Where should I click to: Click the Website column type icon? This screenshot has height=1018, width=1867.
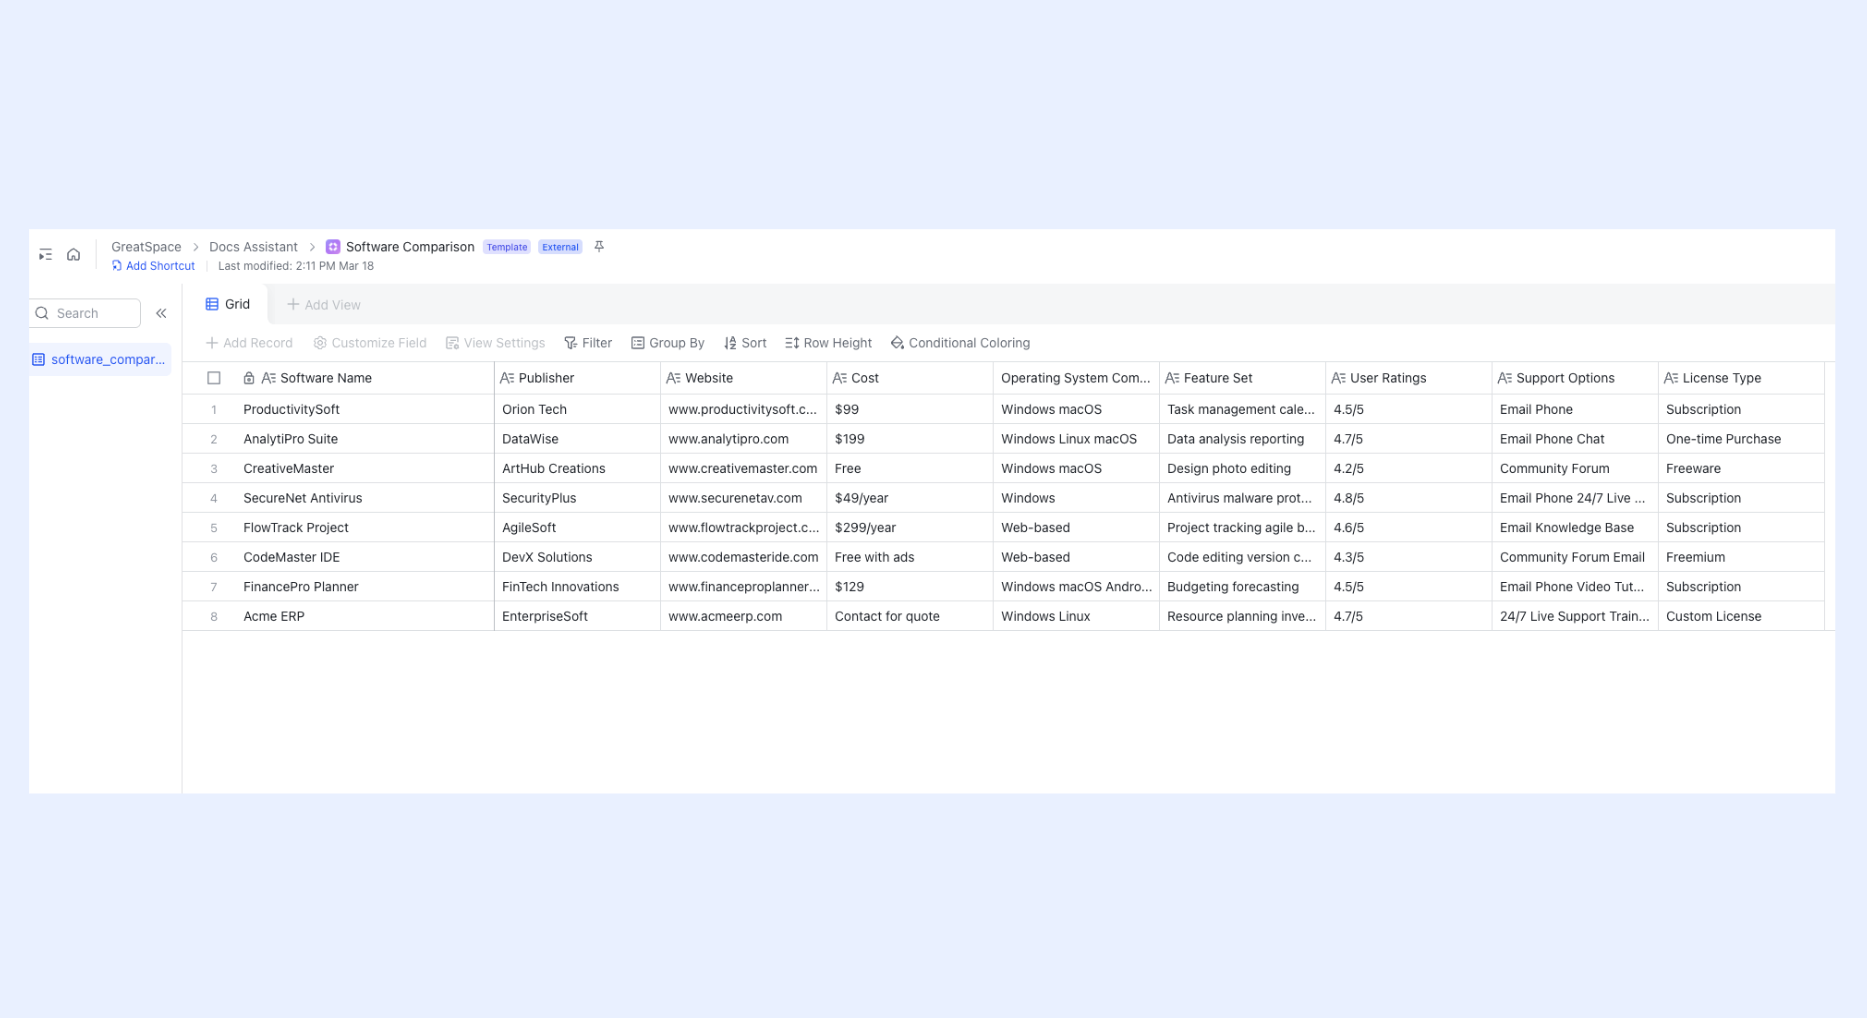pyautogui.click(x=673, y=378)
